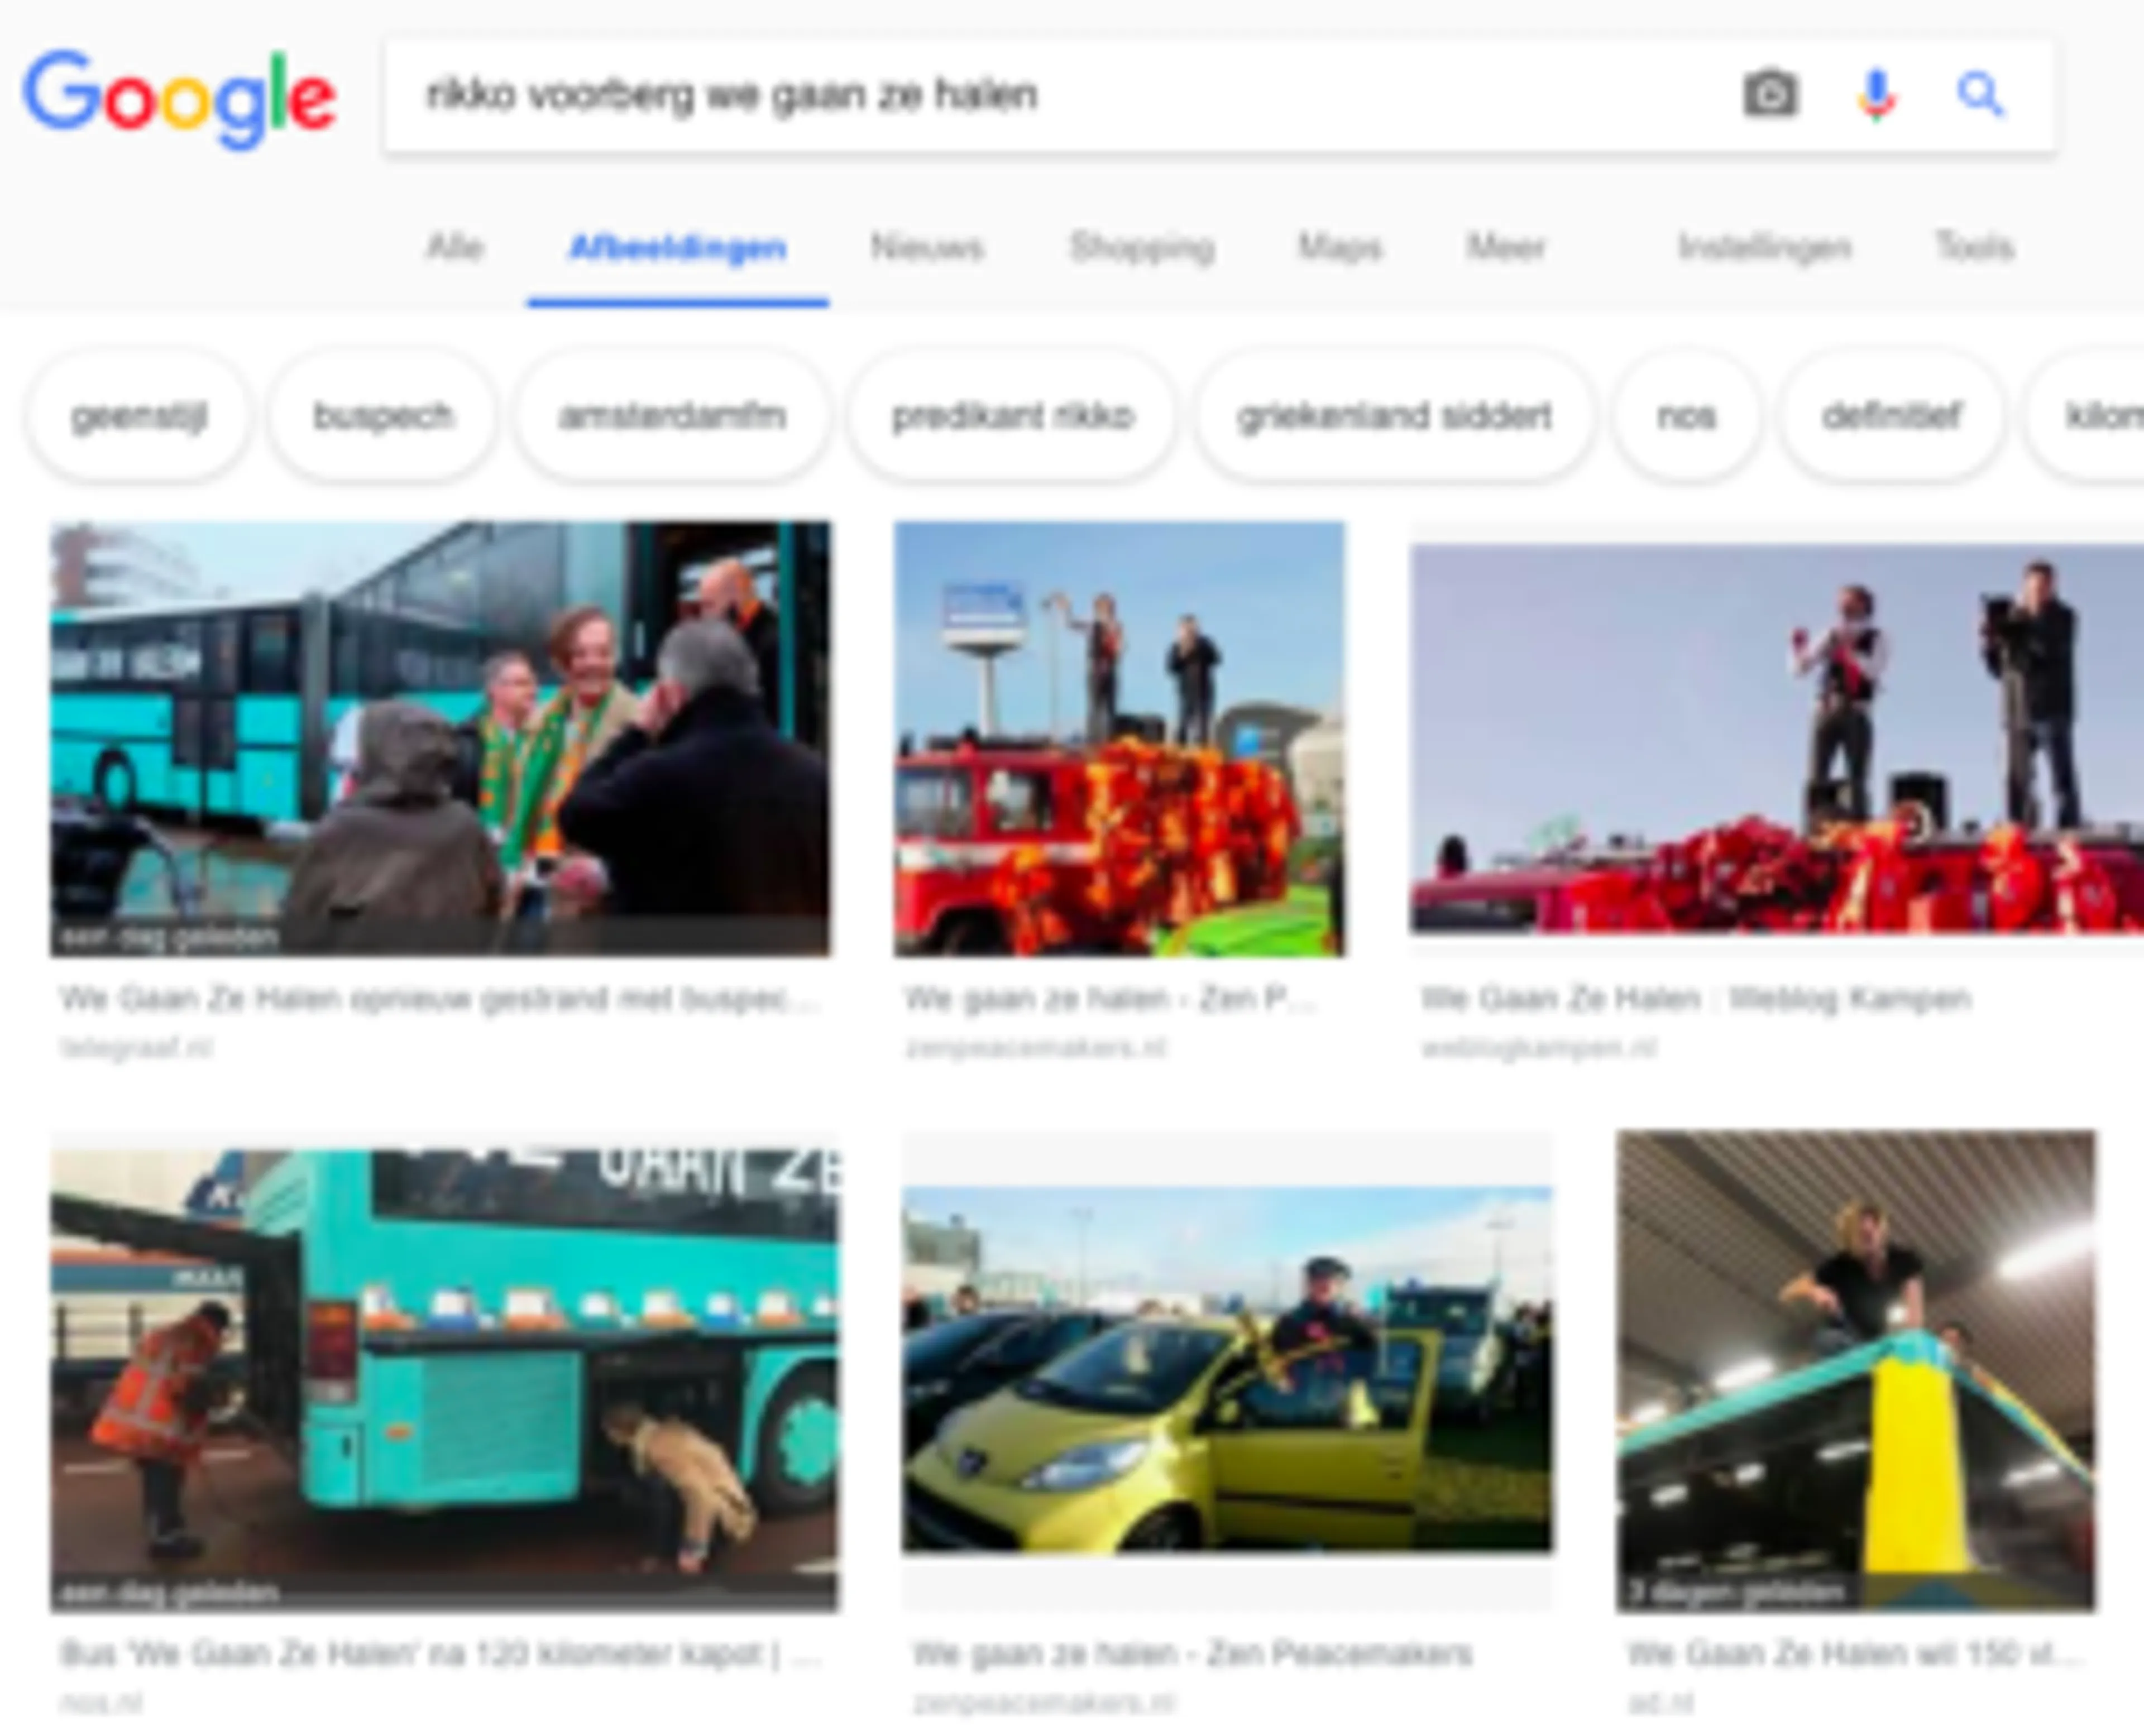Screen dimensions: 2144x1736
Task: Click the Google logo
Action: click(180, 98)
